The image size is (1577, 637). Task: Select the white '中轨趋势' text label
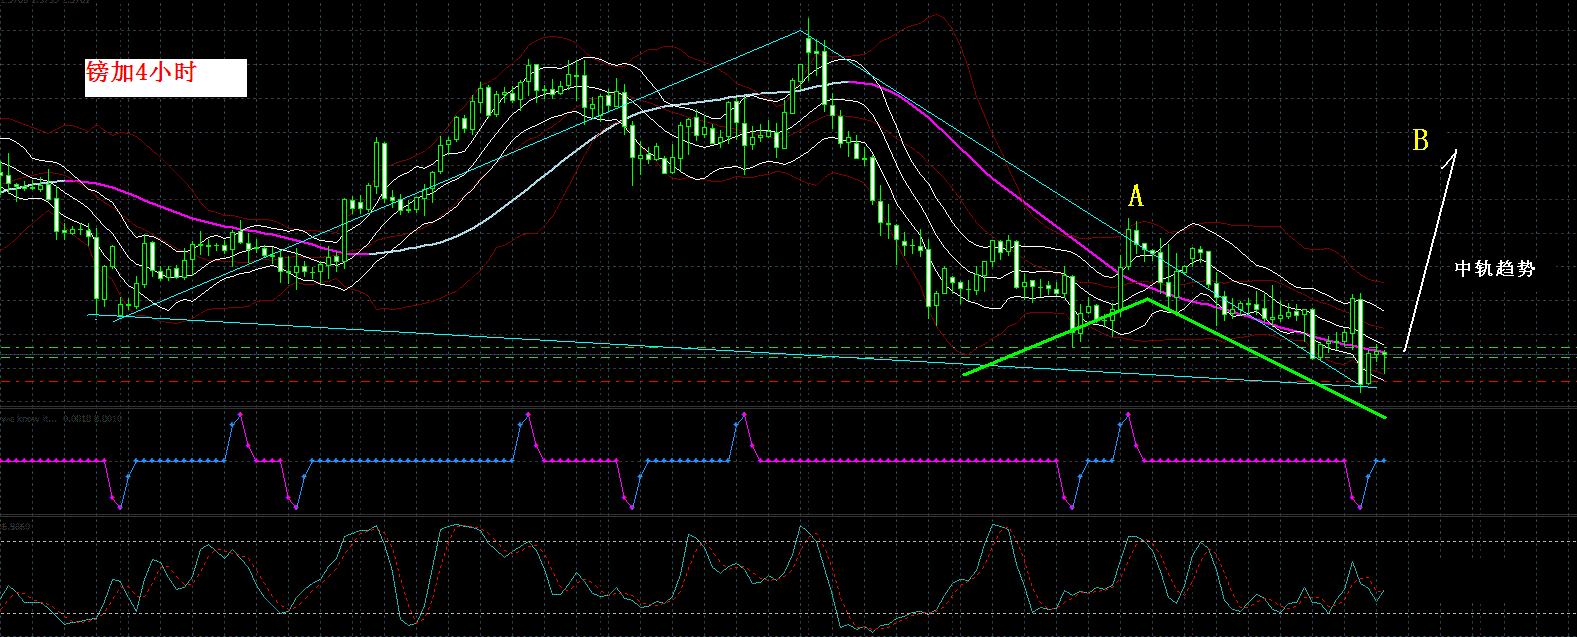tap(1495, 268)
